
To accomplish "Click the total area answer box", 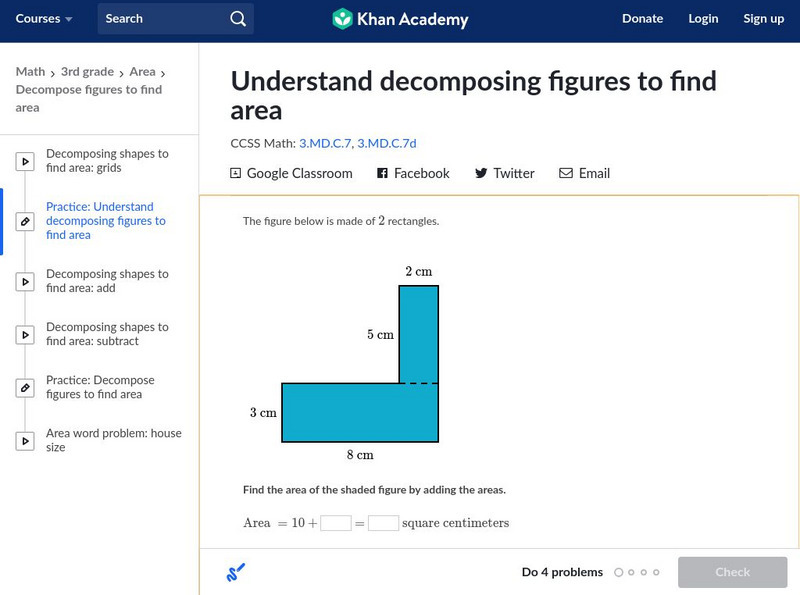I will (383, 523).
